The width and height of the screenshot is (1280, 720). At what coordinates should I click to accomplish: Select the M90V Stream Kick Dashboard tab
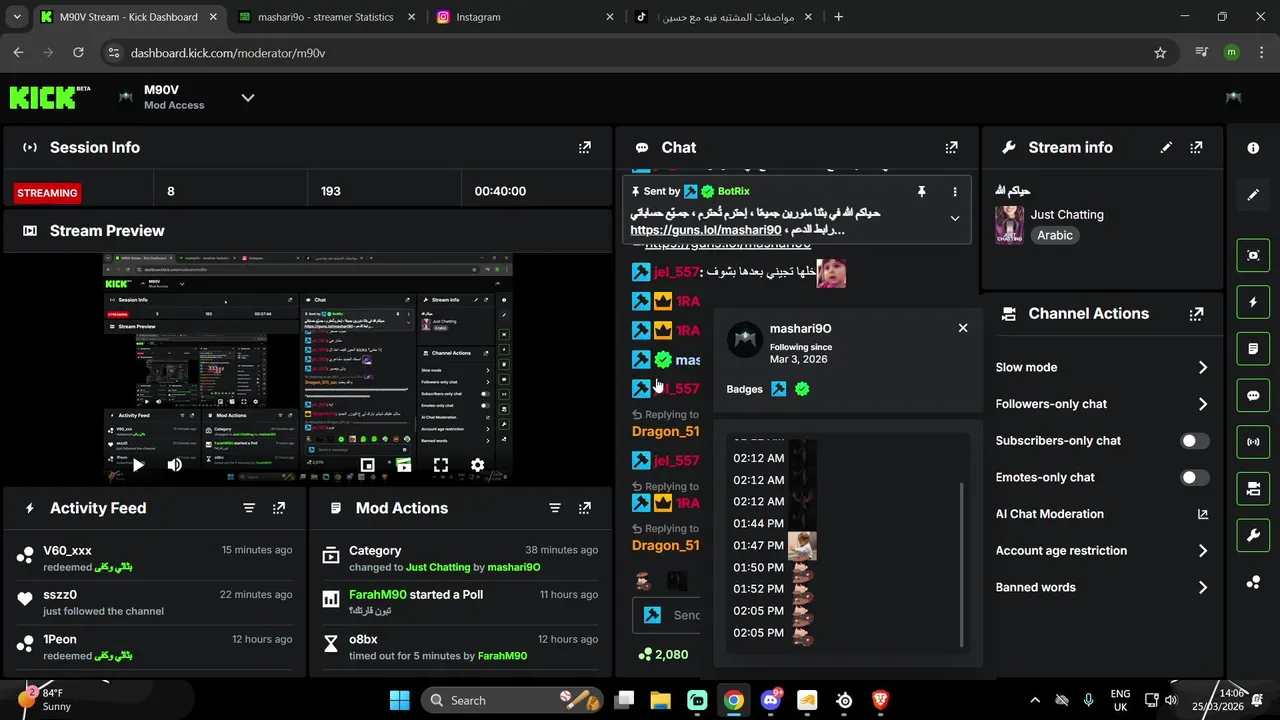click(x=128, y=17)
